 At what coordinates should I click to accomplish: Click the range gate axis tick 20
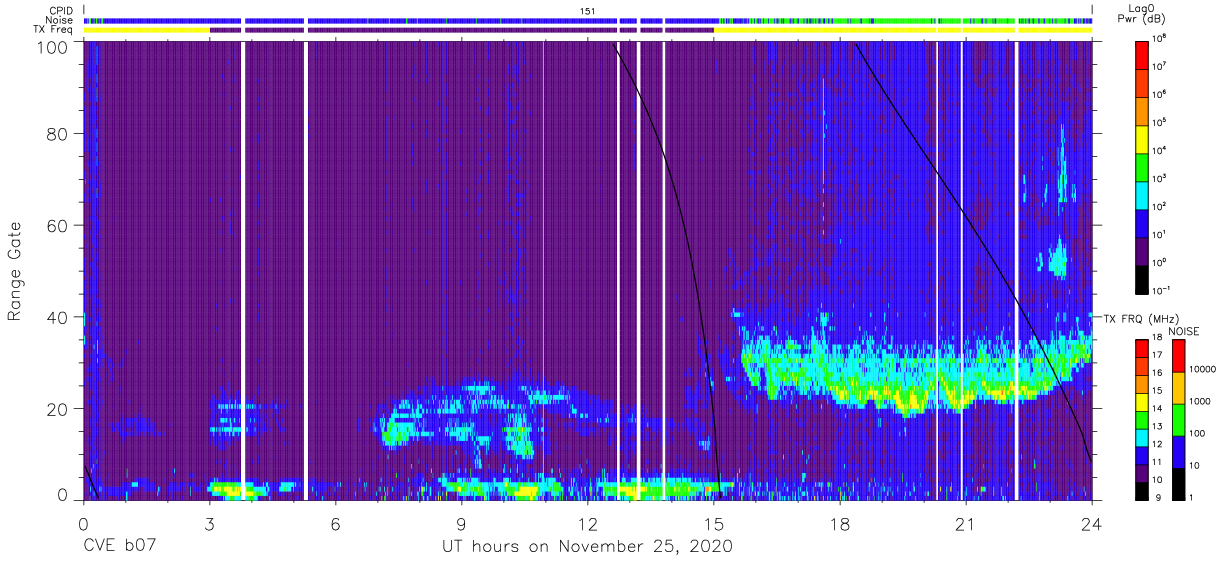coord(57,408)
